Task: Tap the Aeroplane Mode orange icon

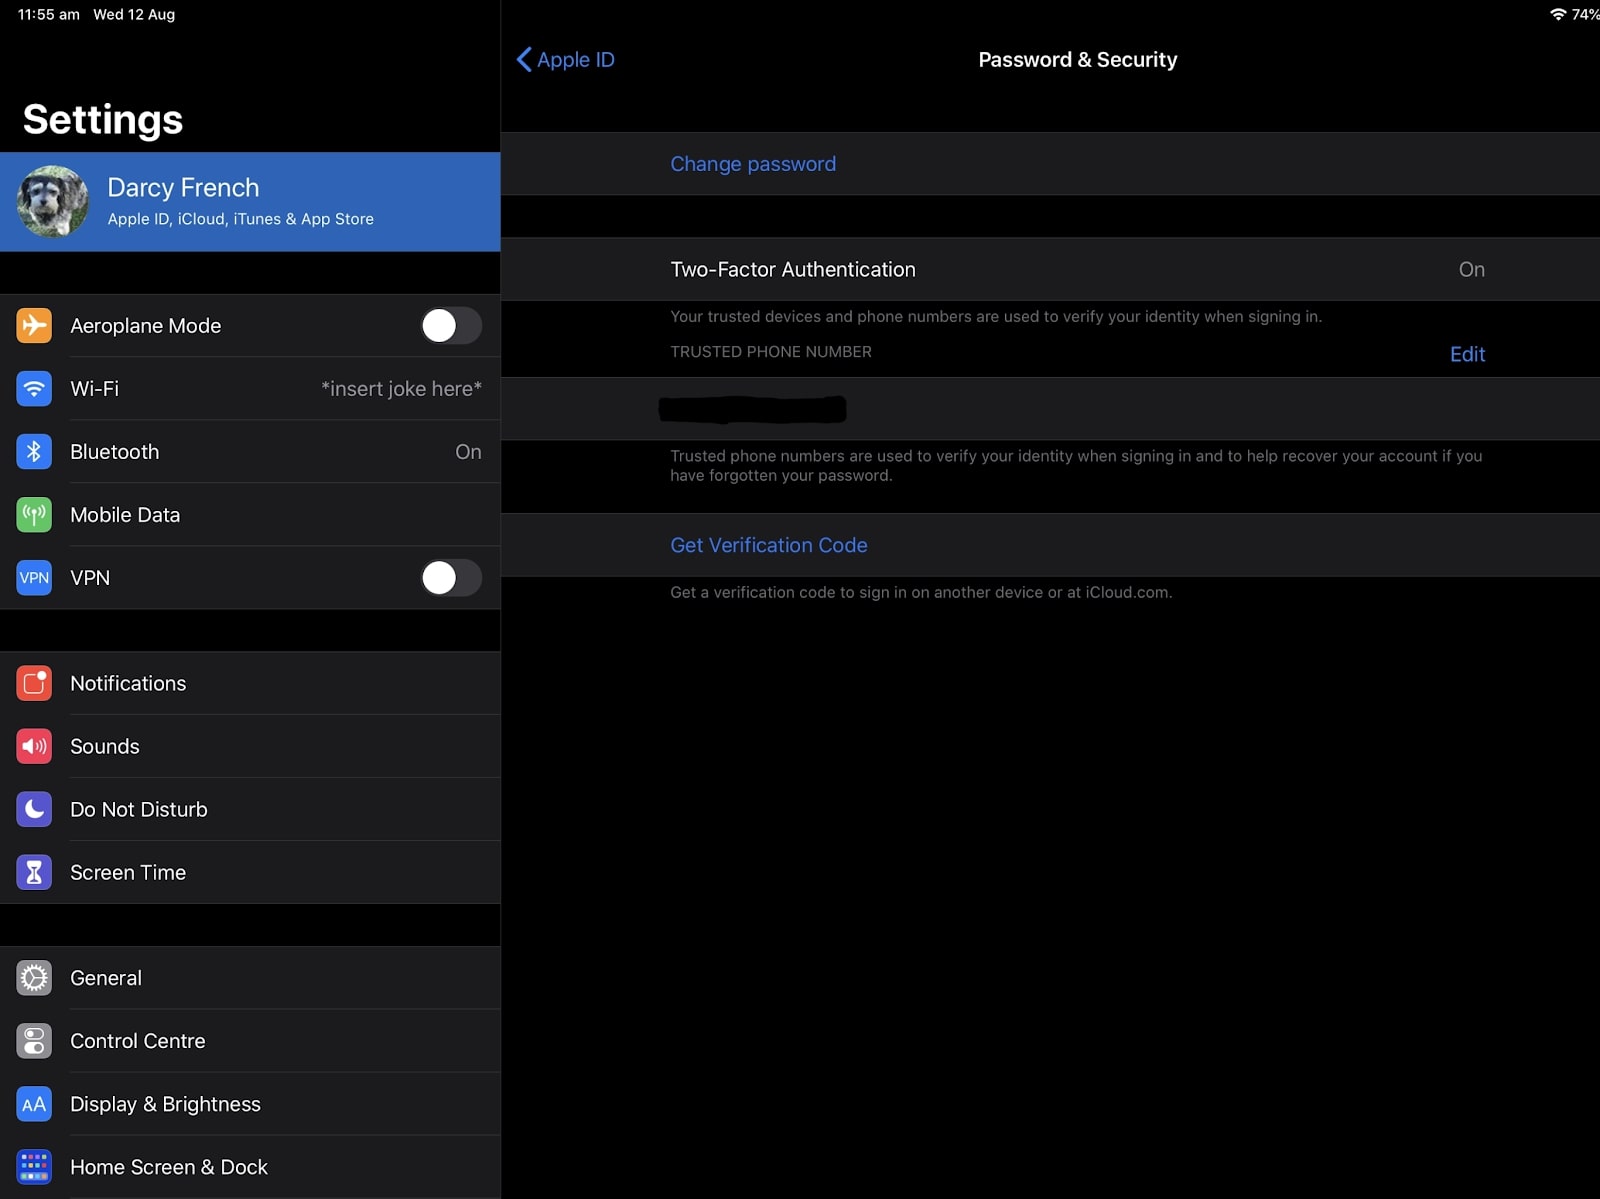Action: [x=34, y=325]
